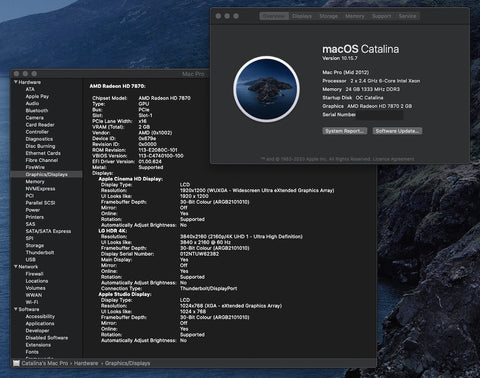The image size is (480, 378).
Task: Select Extensions under Software
Action: 38,345
